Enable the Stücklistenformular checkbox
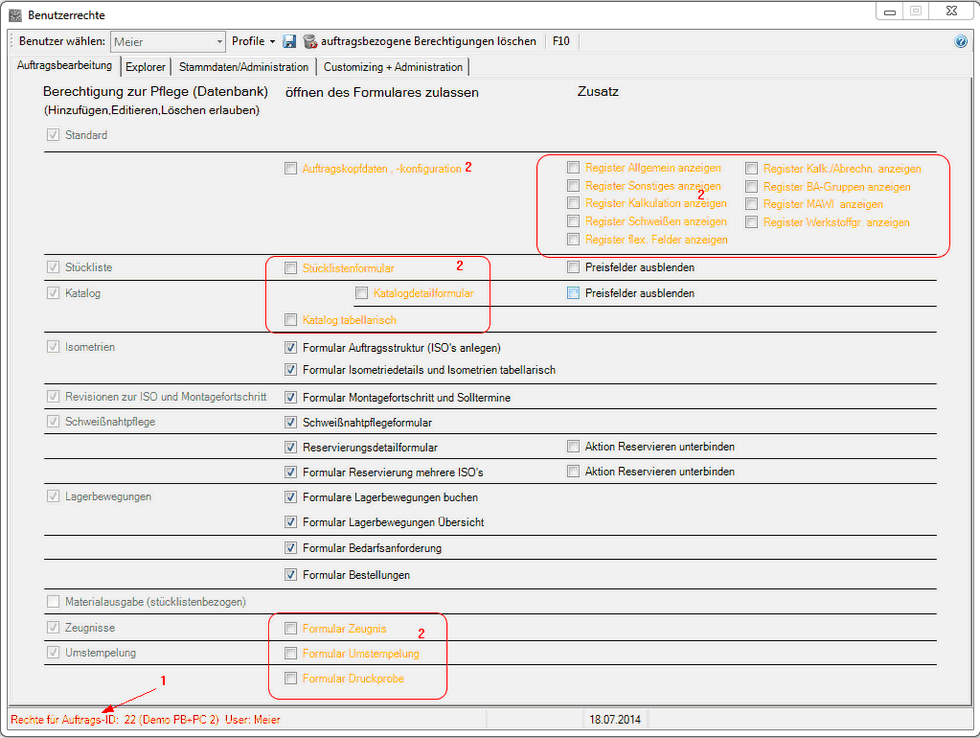 [291, 268]
